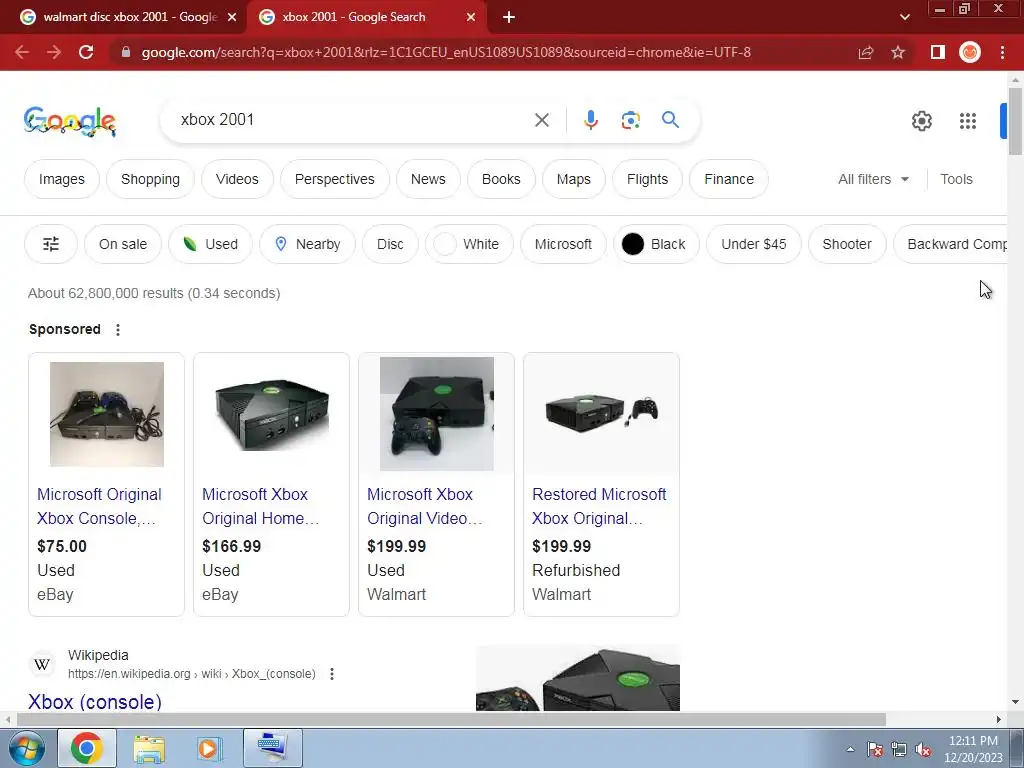Open the Chrome profile avatar
Screen dimensions: 1024x768
tap(970, 52)
